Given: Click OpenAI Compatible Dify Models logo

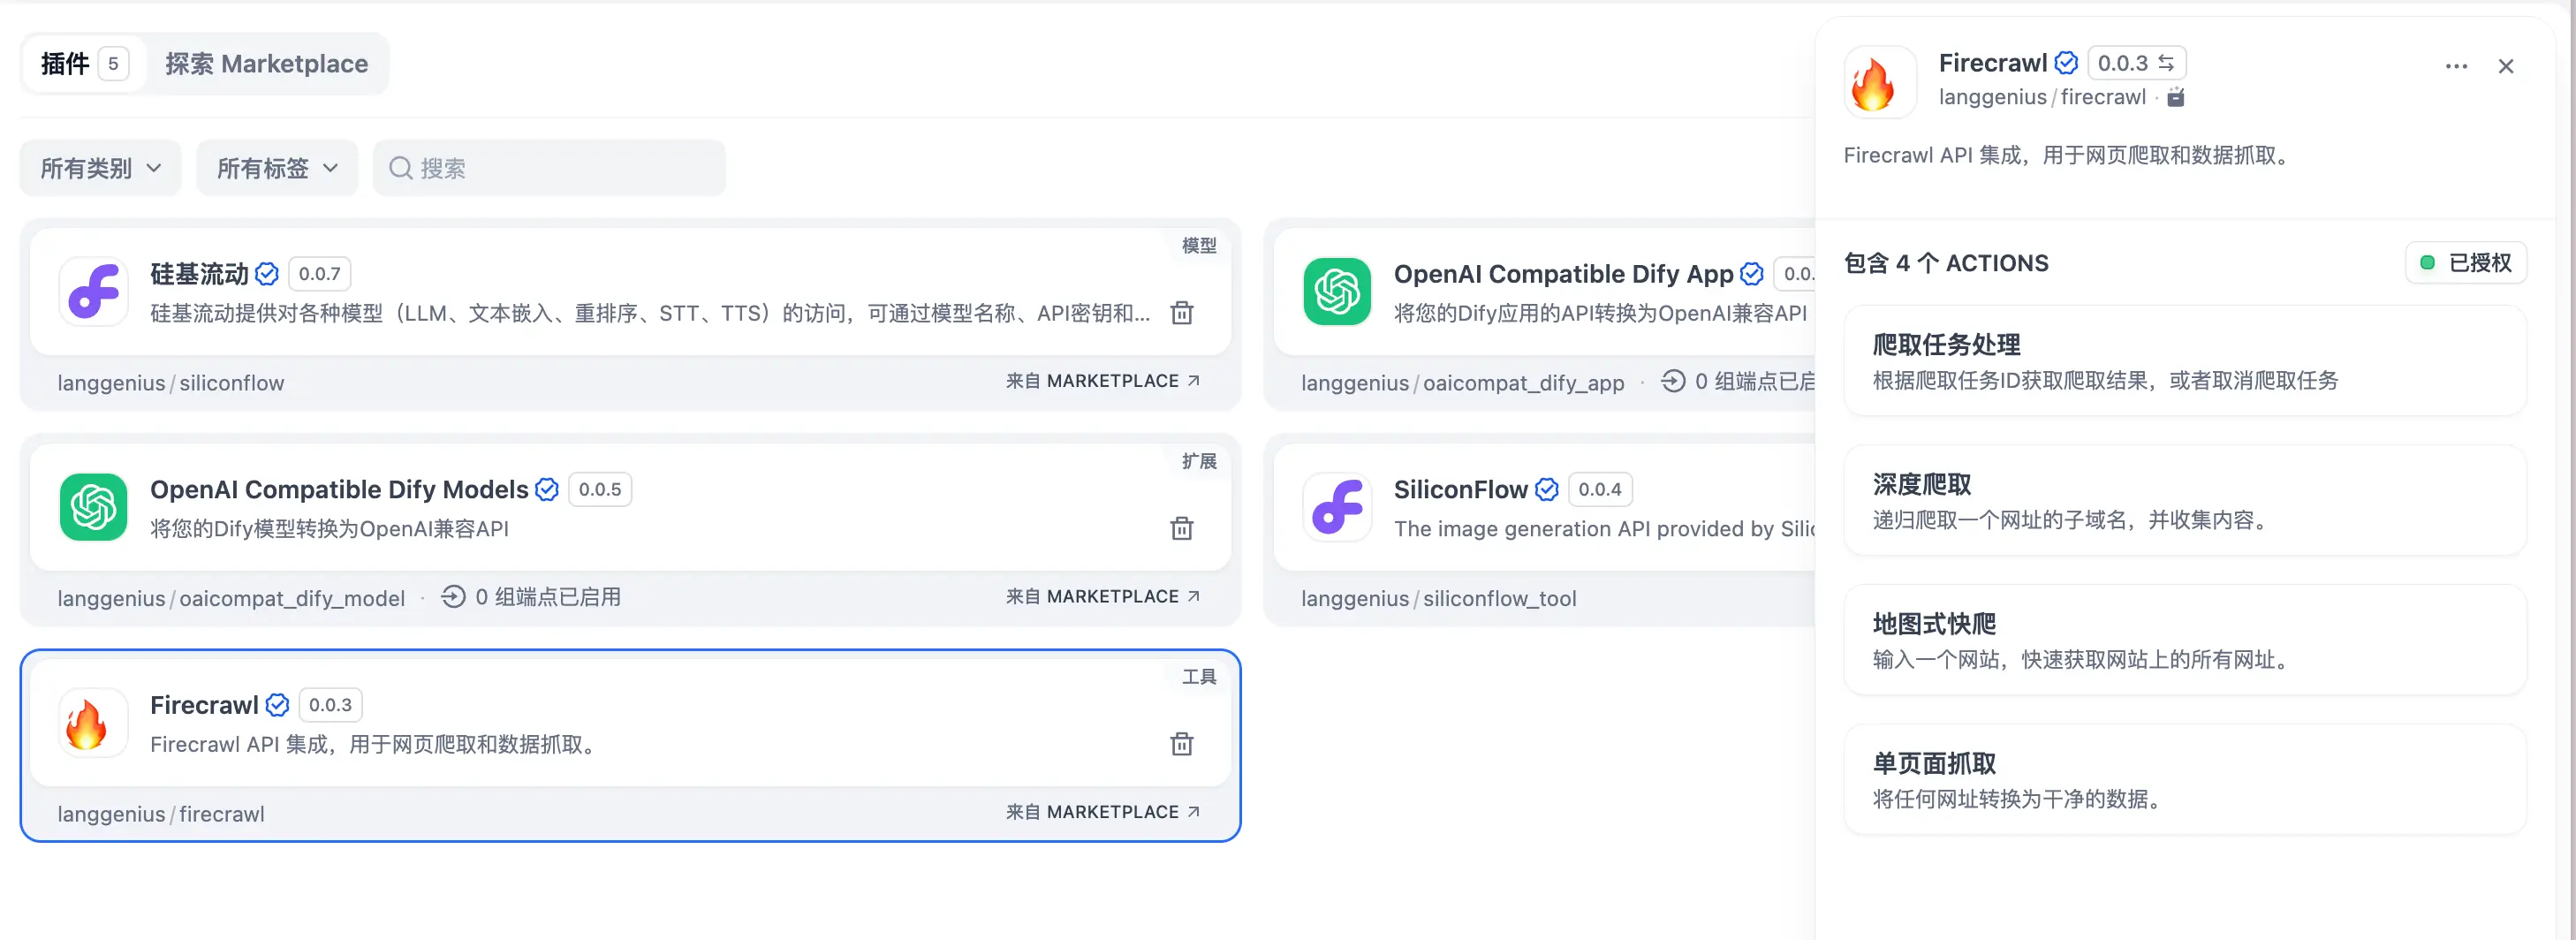Looking at the screenshot, I should click(93, 507).
